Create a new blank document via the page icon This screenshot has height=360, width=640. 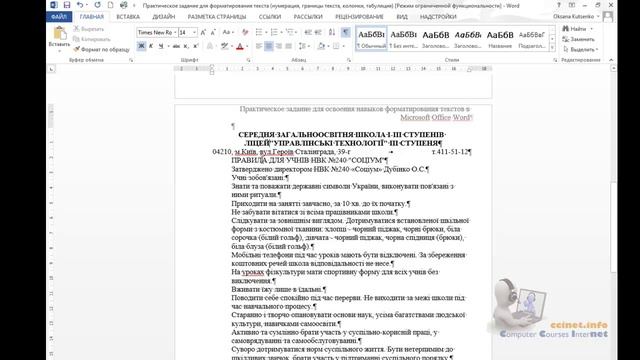tap(110, 5)
